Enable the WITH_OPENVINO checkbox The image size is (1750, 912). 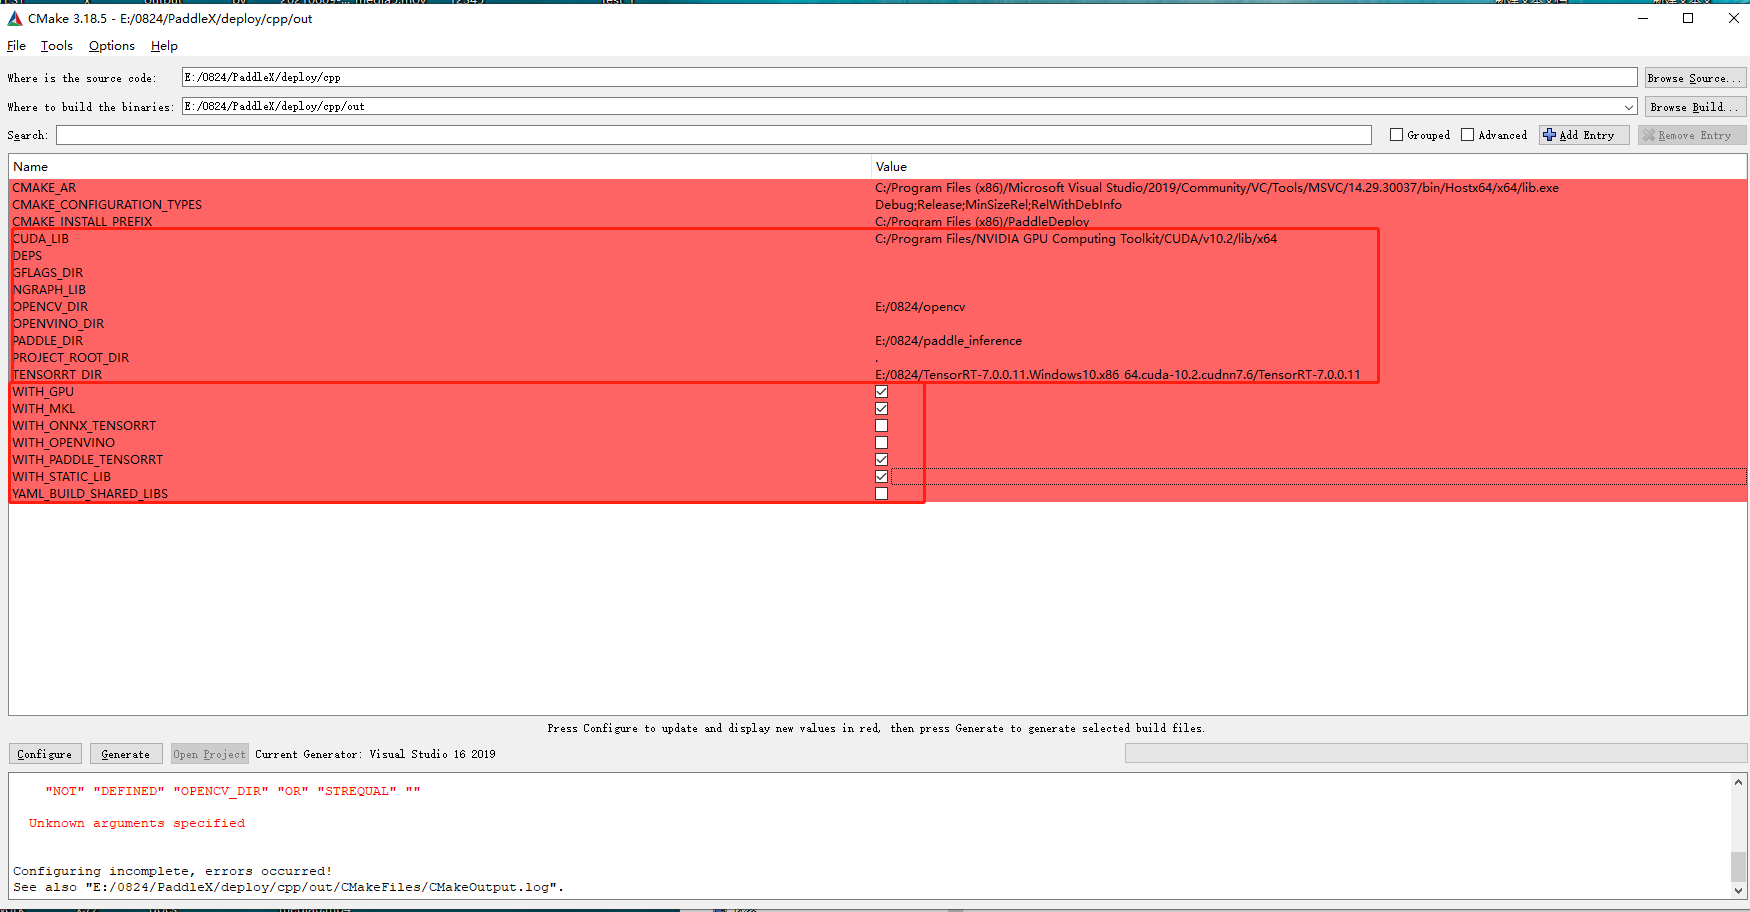coord(881,443)
